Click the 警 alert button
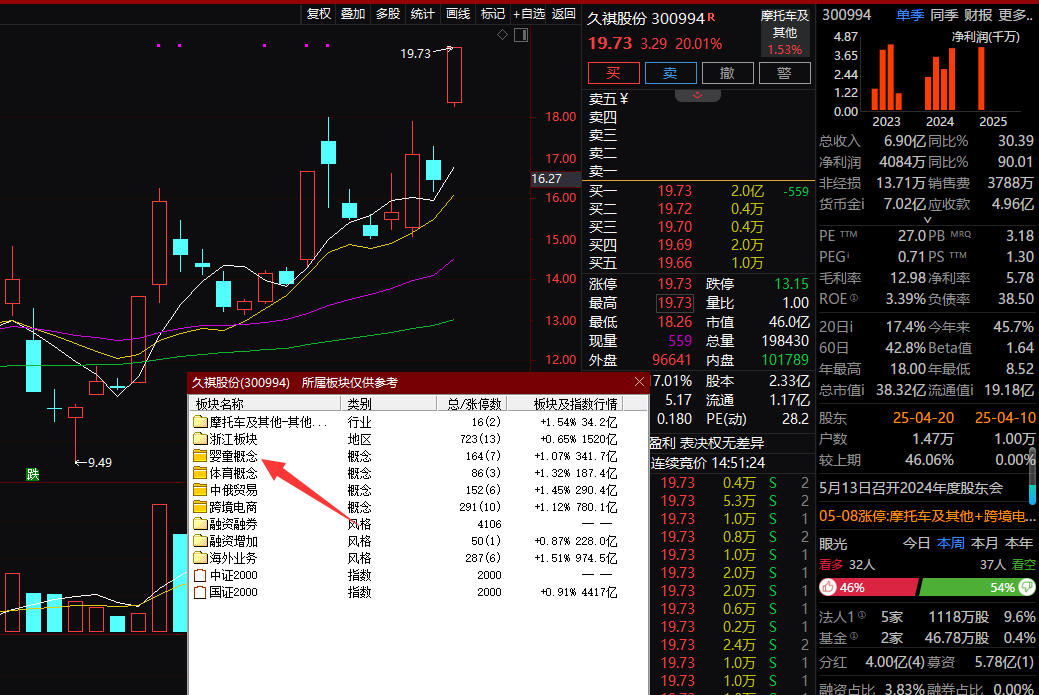The width and height of the screenshot is (1039, 695). 785,73
